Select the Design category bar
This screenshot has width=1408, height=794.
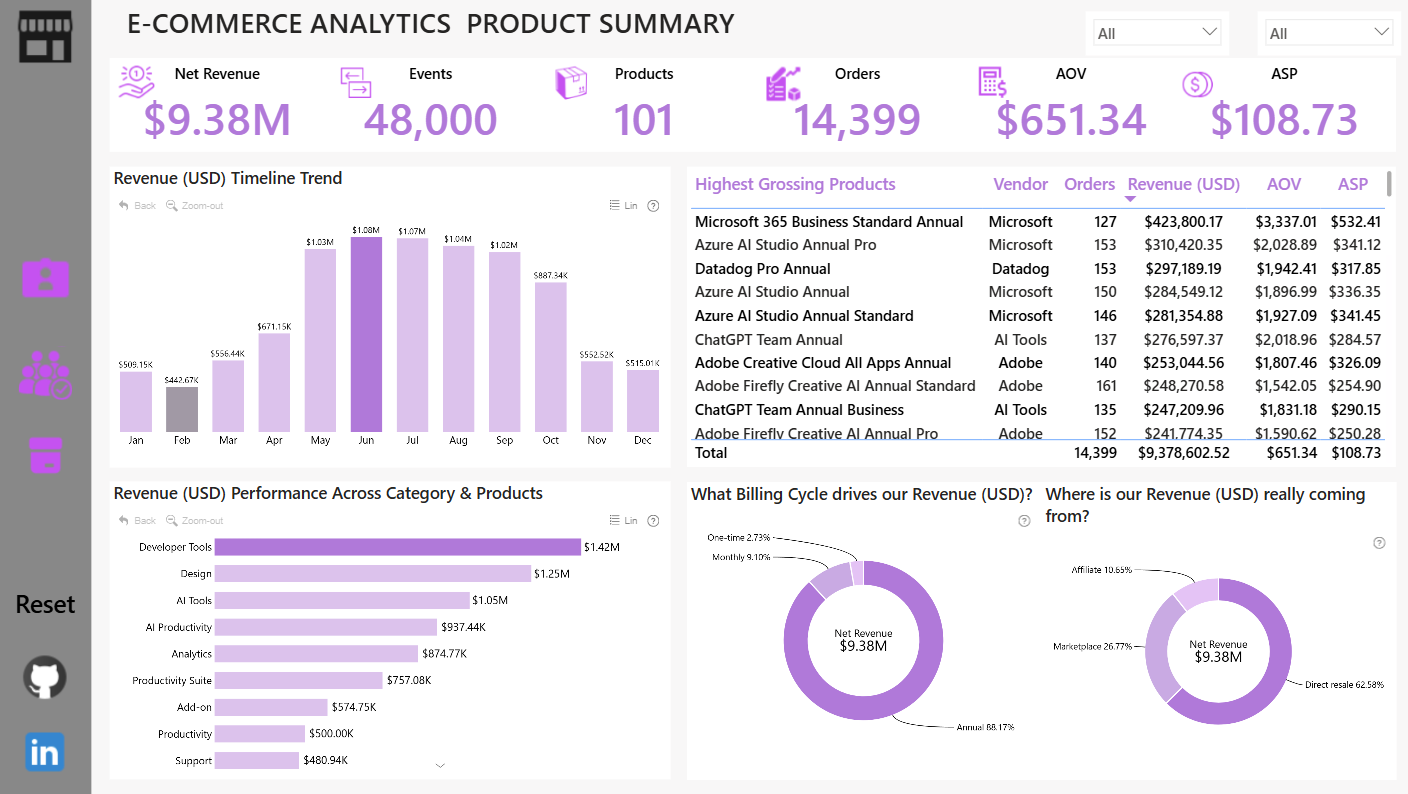point(373,574)
